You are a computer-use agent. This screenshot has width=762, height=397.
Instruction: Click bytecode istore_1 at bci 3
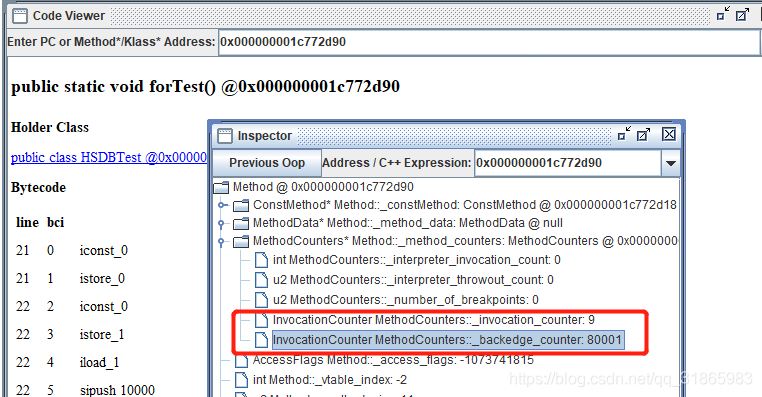tap(102, 335)
